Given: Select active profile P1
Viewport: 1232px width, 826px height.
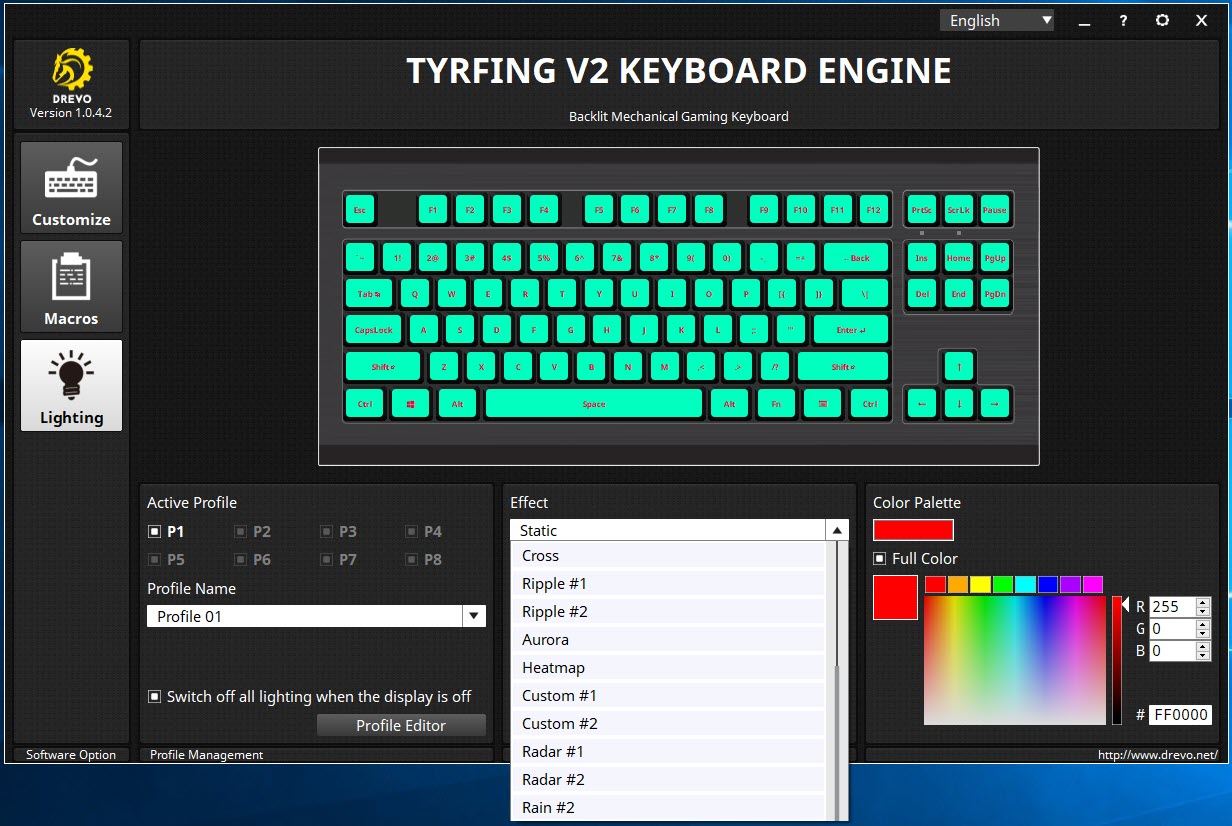Looking at the screenshot, I should 166,532.
